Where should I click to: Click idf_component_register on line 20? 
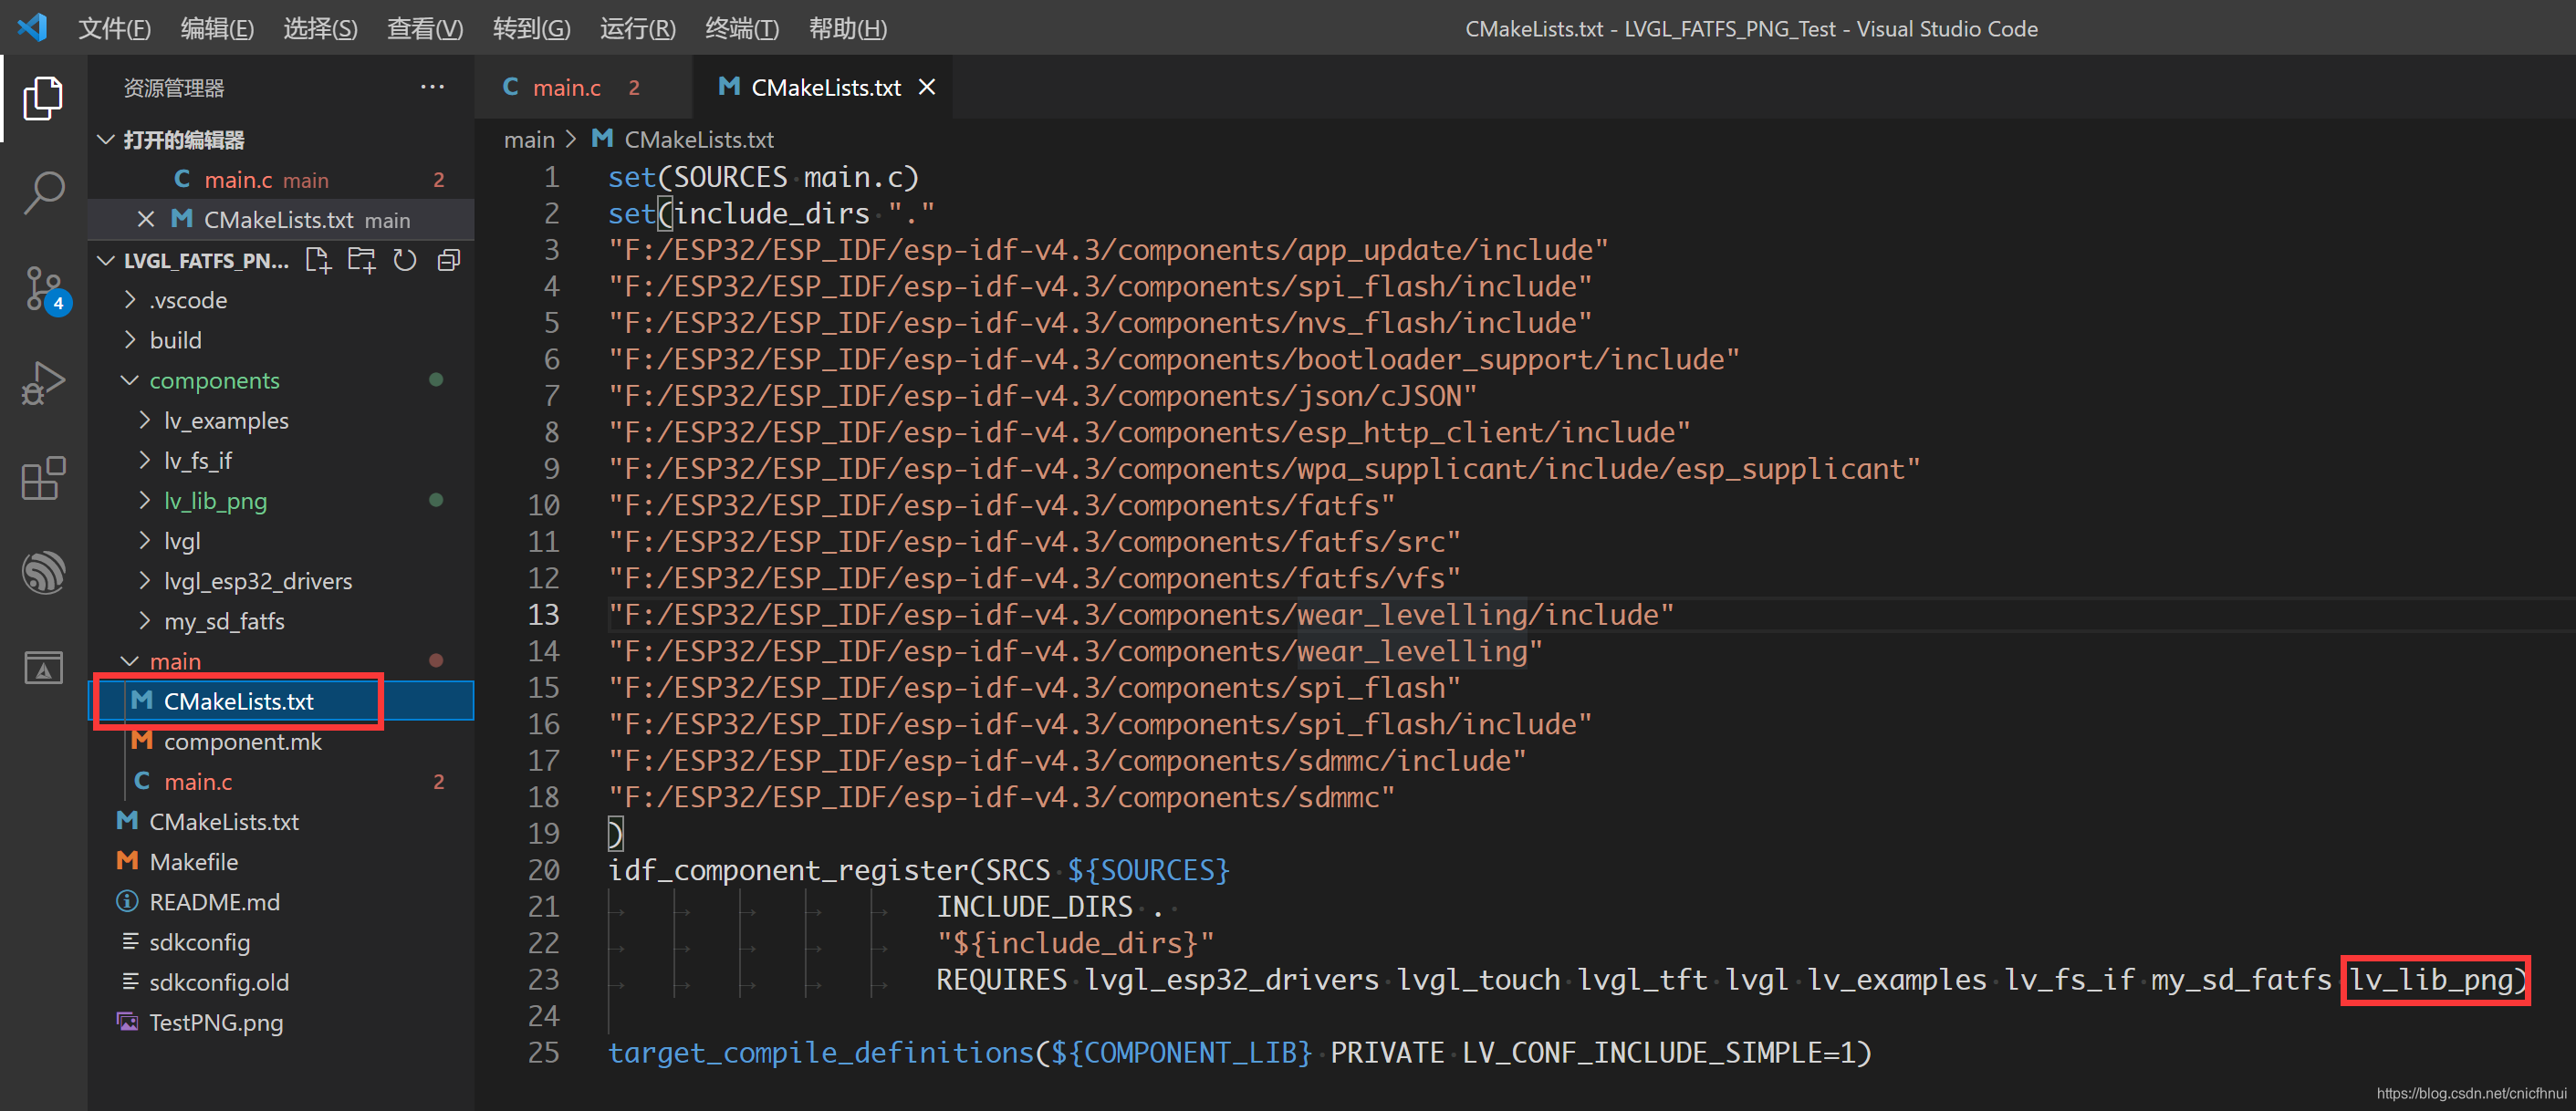(789, 869)
